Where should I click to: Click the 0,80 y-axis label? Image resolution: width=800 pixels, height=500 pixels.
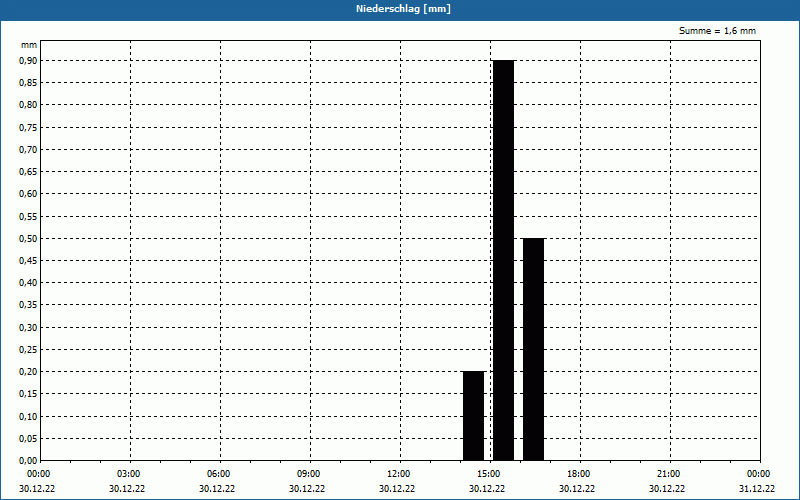28,105
